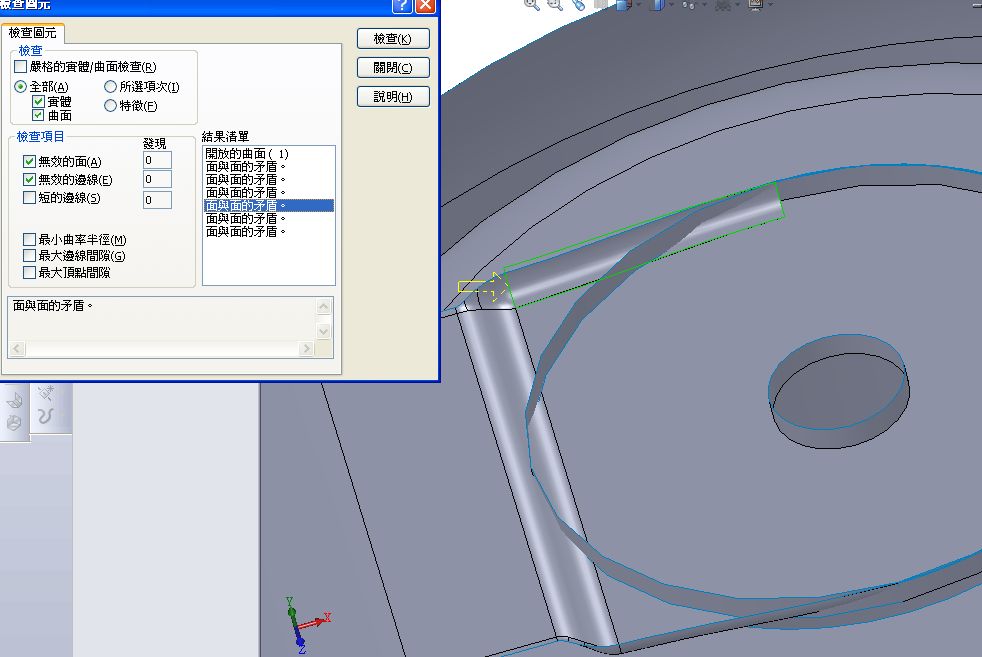This screenshot has width=982, height=657.
Task: Click the dimmed lofted surface icon in left toolbar
Action: pos(14,400)
